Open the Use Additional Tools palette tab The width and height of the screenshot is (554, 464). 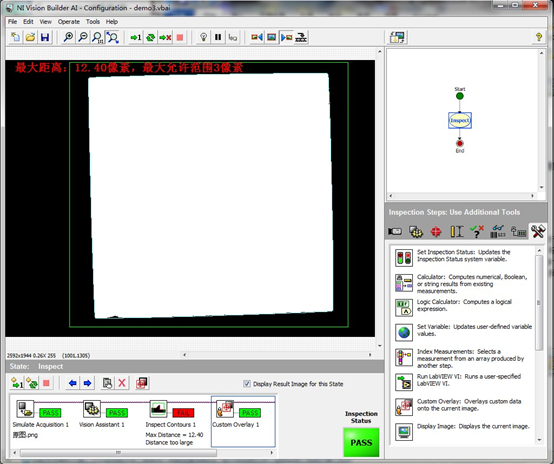[x=537, y=231]
